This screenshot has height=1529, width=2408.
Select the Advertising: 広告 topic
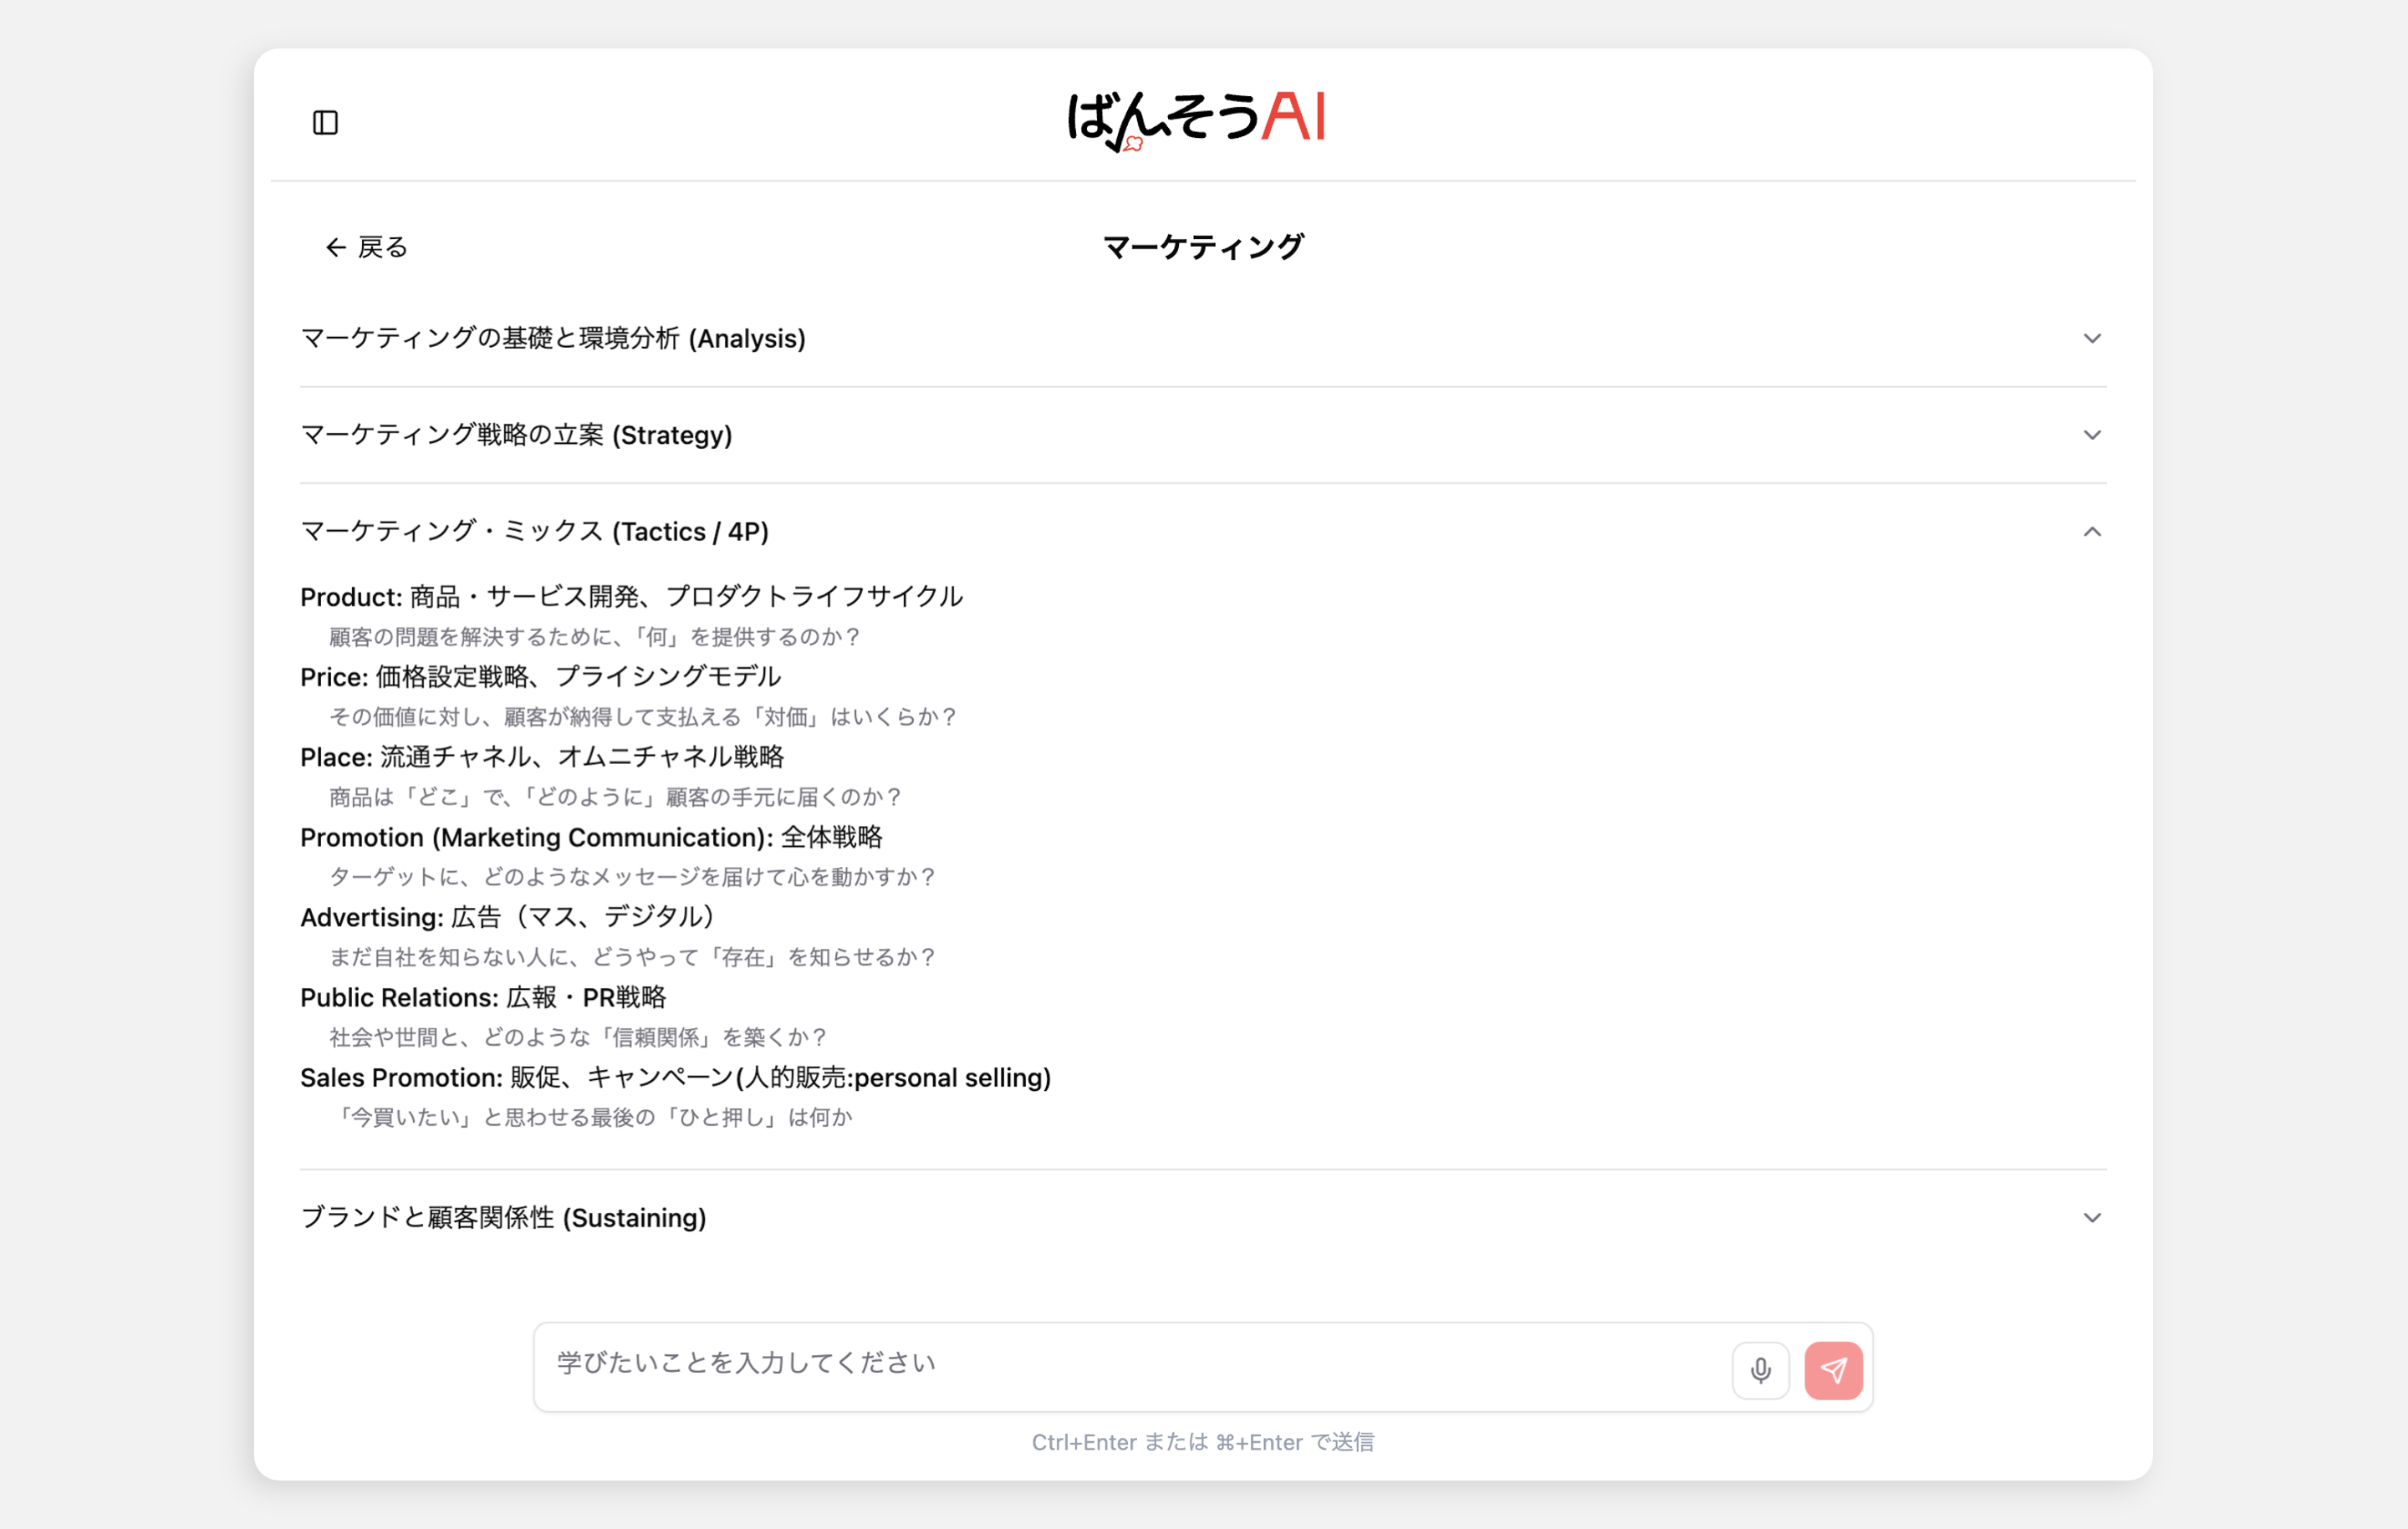tap(507, 917)
